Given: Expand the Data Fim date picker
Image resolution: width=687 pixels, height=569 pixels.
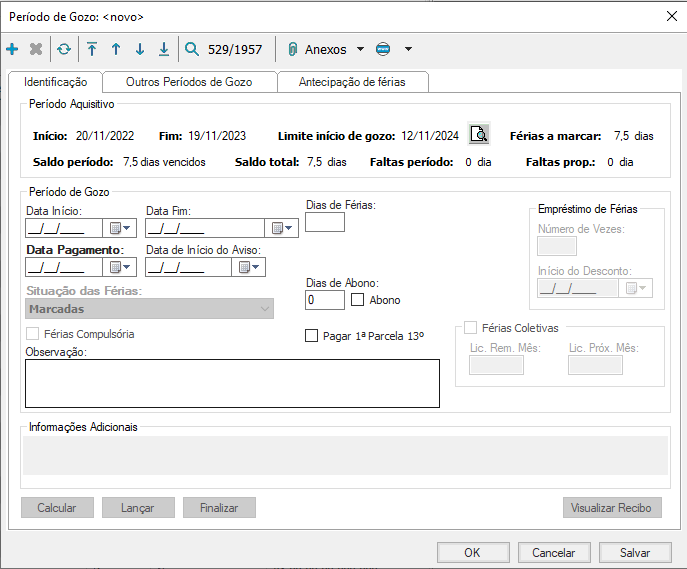Looking at the screenshot, I should click(x=284, y=228).
